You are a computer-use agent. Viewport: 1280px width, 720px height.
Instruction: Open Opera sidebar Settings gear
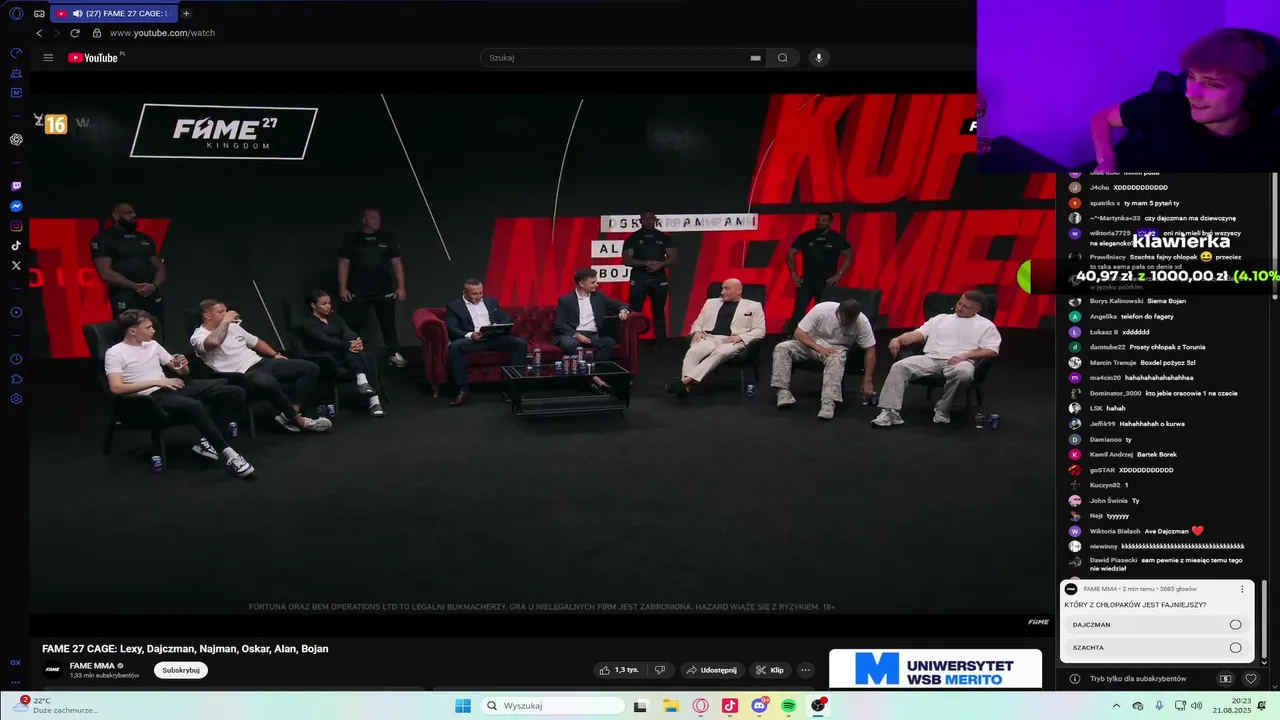tap(16, 399)
